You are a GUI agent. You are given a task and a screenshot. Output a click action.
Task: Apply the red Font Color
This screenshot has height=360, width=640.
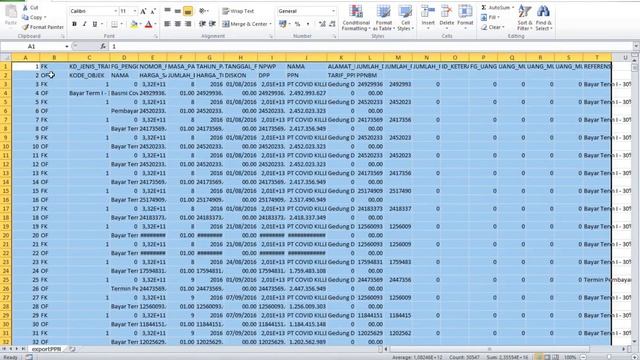149,24
